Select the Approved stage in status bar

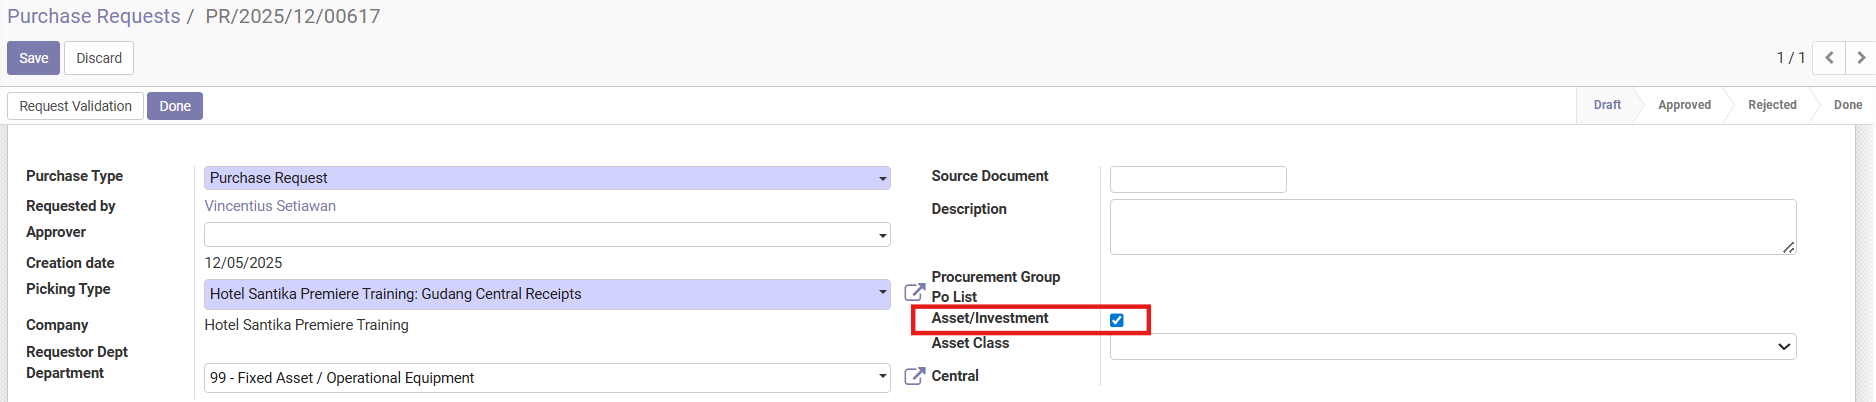[x=1684, y=105]
